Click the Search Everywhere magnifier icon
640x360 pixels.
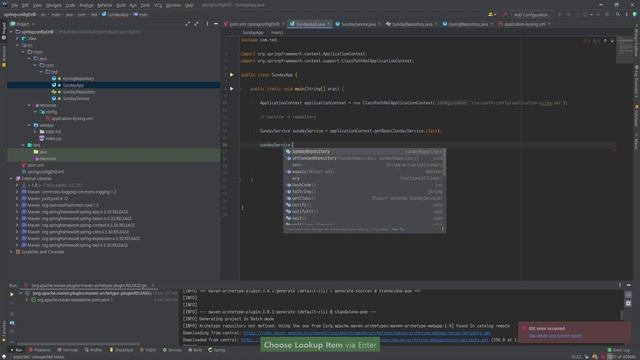(618, 14)
